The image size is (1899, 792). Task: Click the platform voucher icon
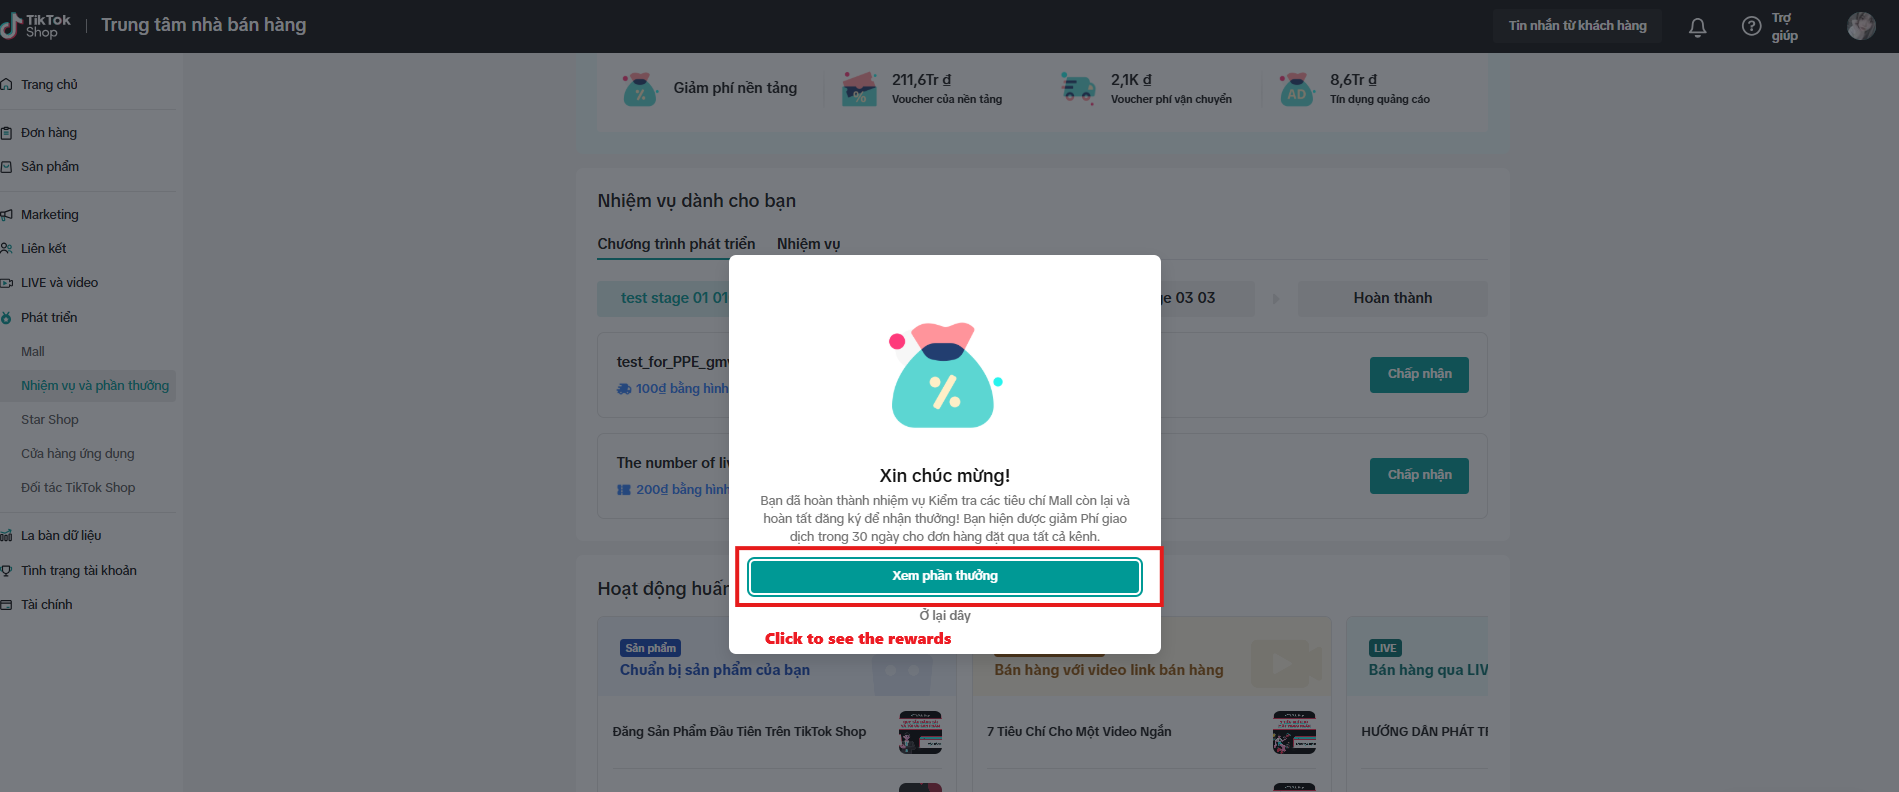[x=859, y=88]
